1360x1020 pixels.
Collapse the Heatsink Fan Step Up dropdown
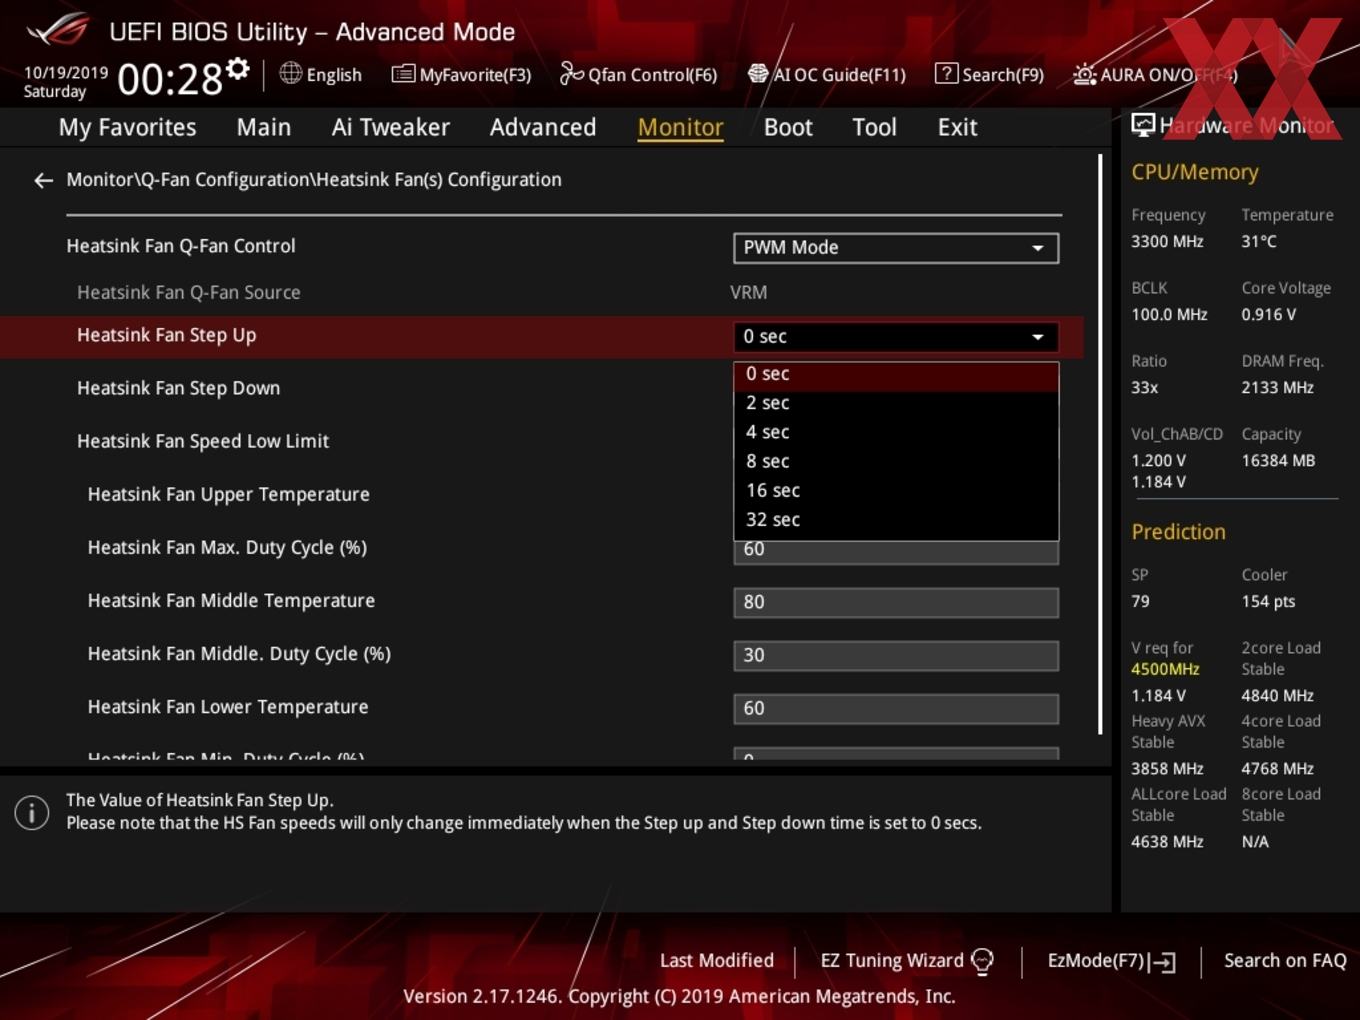896,337
